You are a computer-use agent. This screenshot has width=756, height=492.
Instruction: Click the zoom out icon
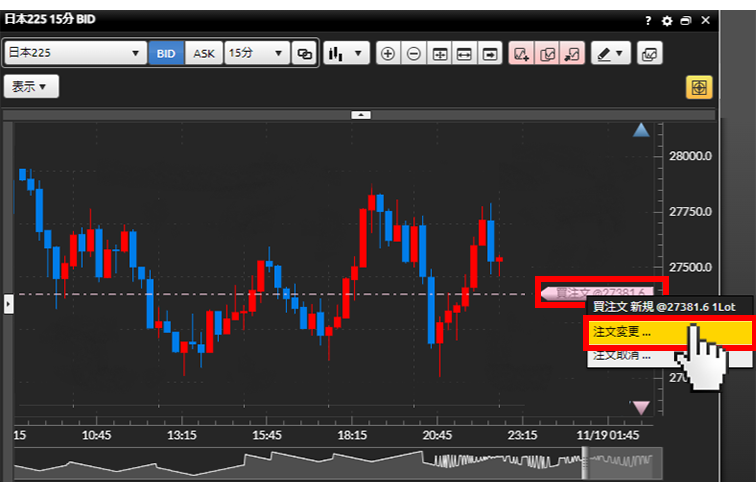(x=414, y=53)
